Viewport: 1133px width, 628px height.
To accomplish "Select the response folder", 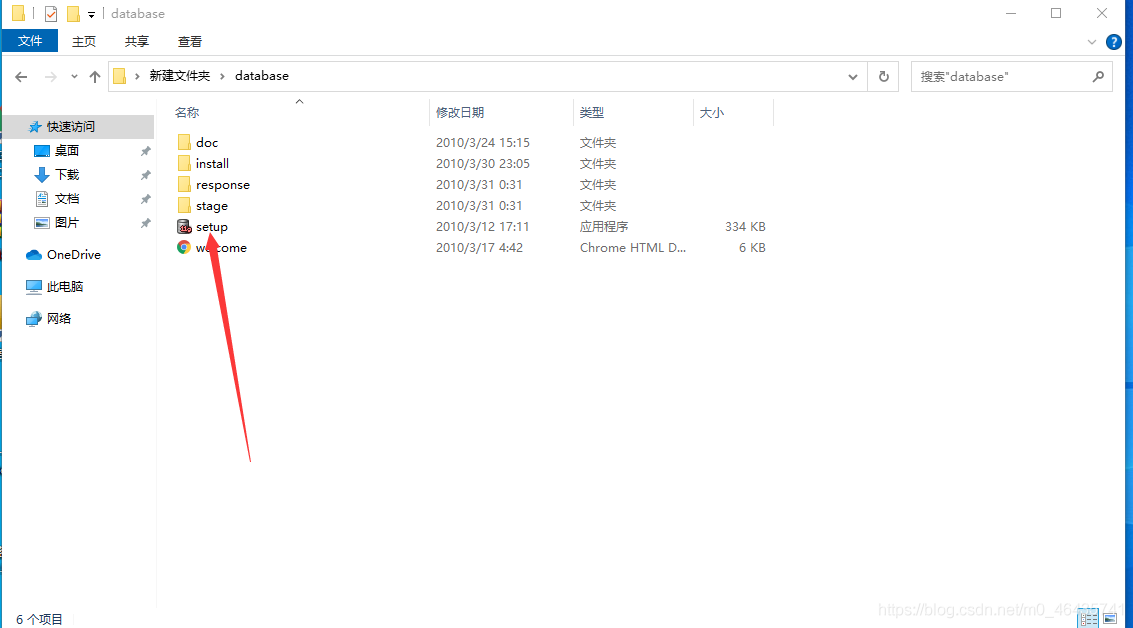I will click(223, 184).
